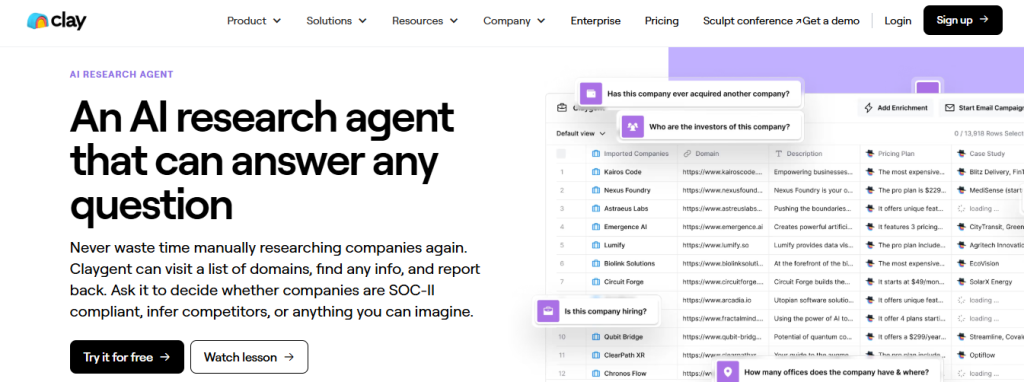Viewport: 1024px width, 382px height.
Task: Open the Default view dropdown
Action: [581, 133]
